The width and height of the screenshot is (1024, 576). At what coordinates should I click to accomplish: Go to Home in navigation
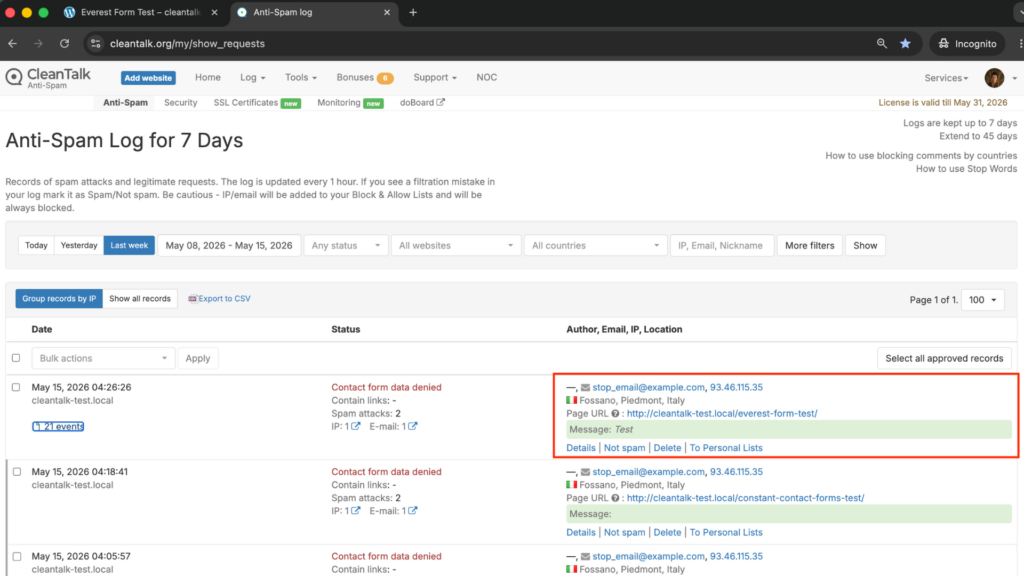(x=208, y=78)
